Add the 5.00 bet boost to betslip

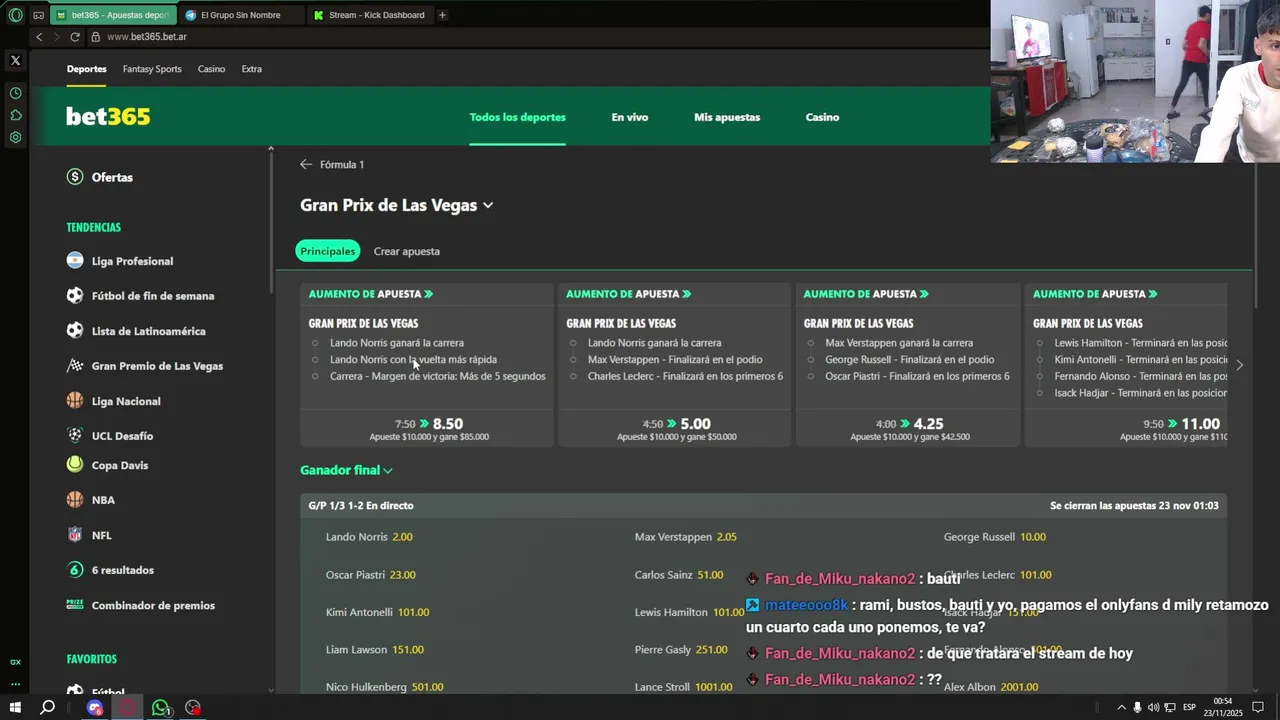coord(676,429)
